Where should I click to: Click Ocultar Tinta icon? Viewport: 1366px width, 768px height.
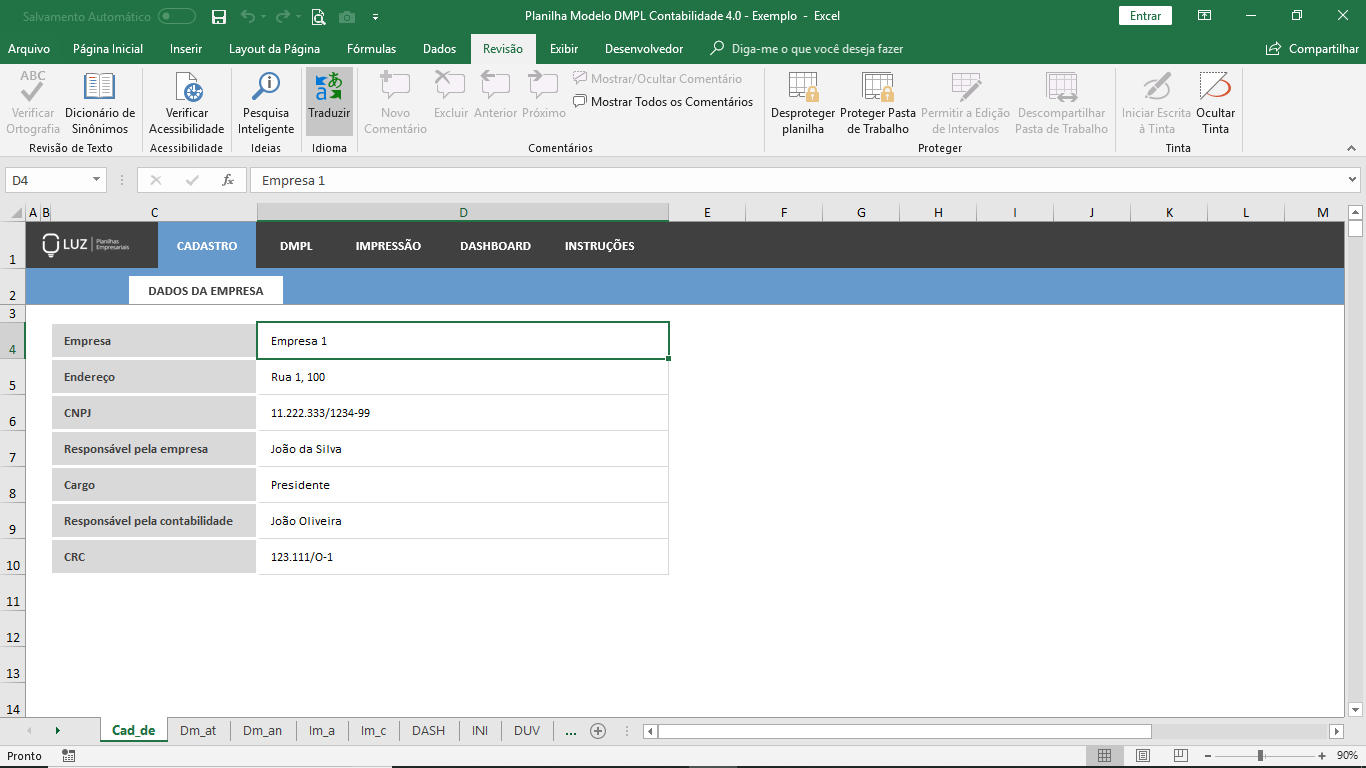tap(1215, 103)
